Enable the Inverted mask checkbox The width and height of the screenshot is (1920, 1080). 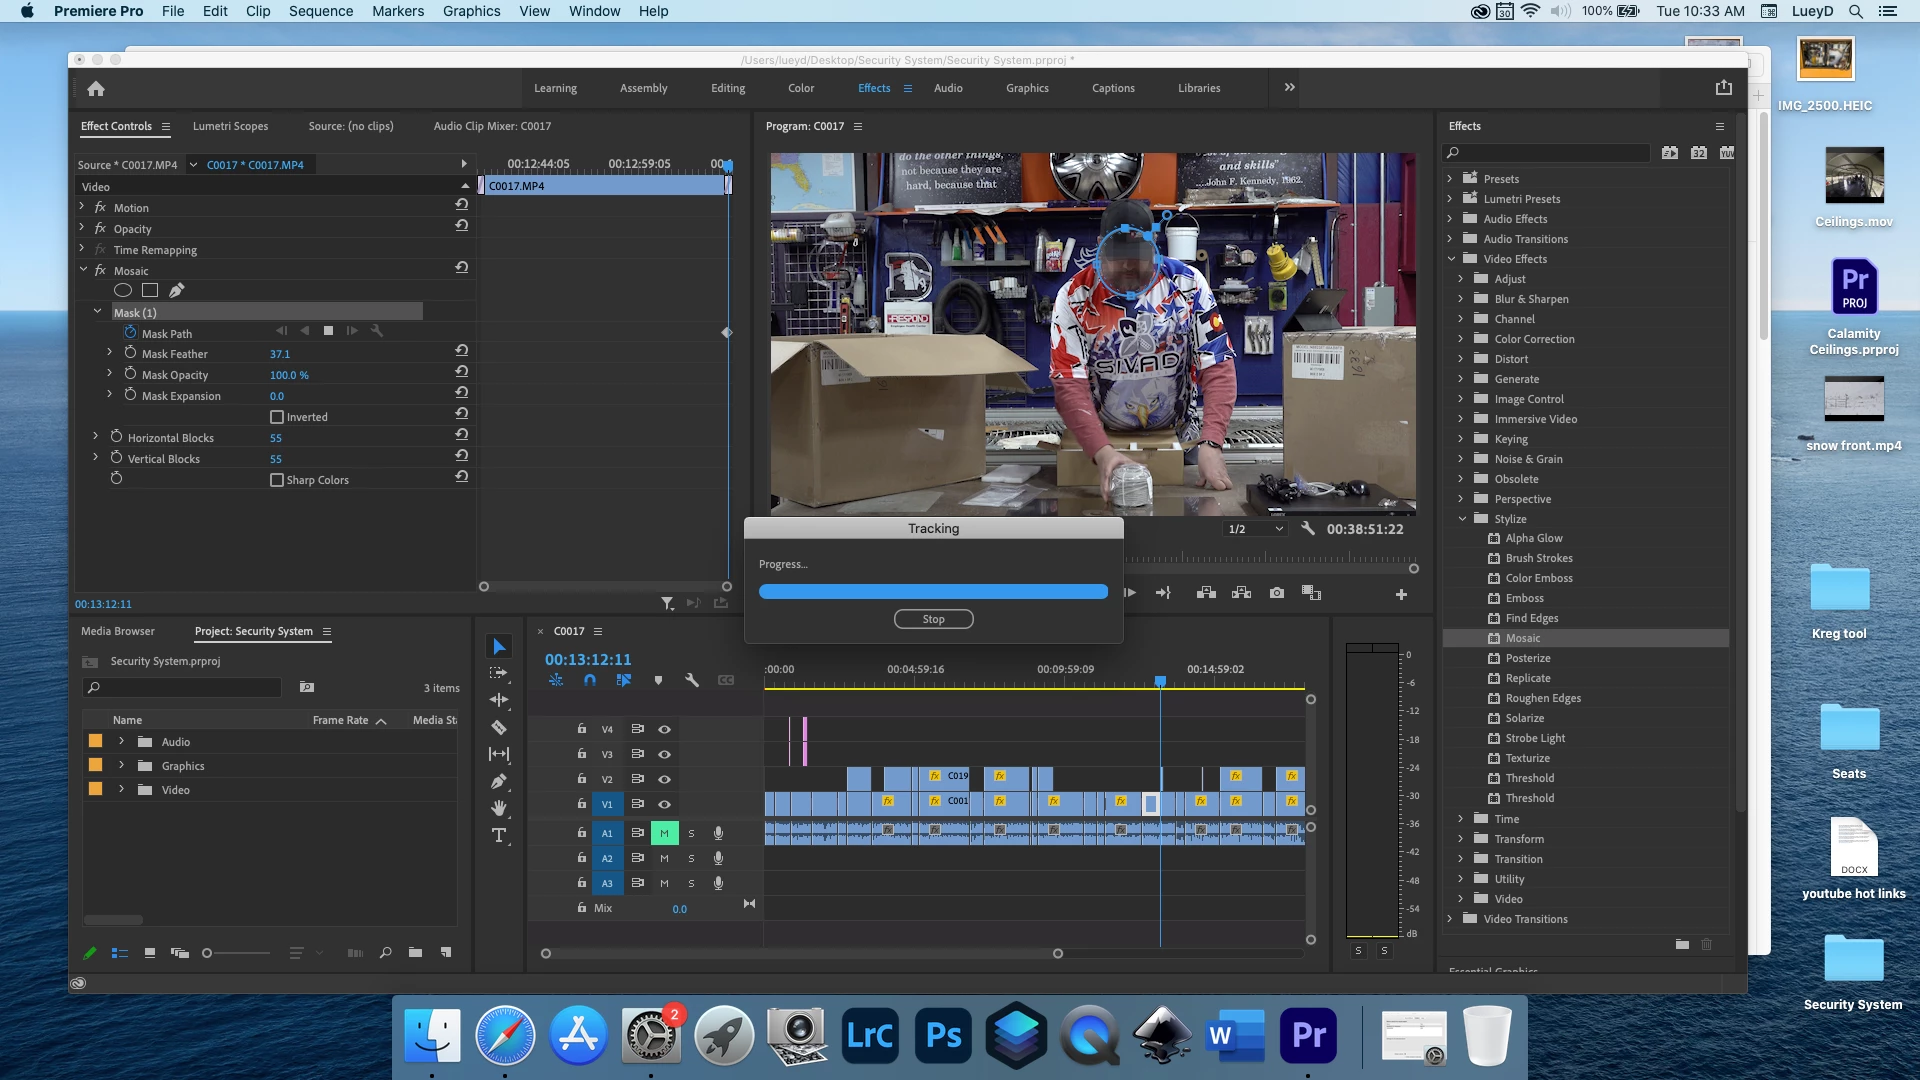pos(277,417)
